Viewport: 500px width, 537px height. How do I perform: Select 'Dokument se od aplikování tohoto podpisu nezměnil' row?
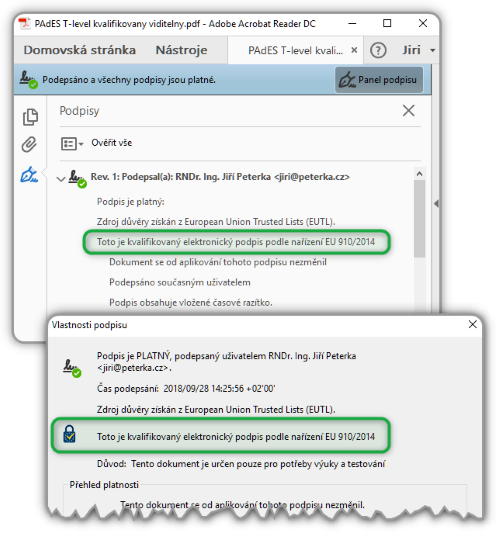218,262
